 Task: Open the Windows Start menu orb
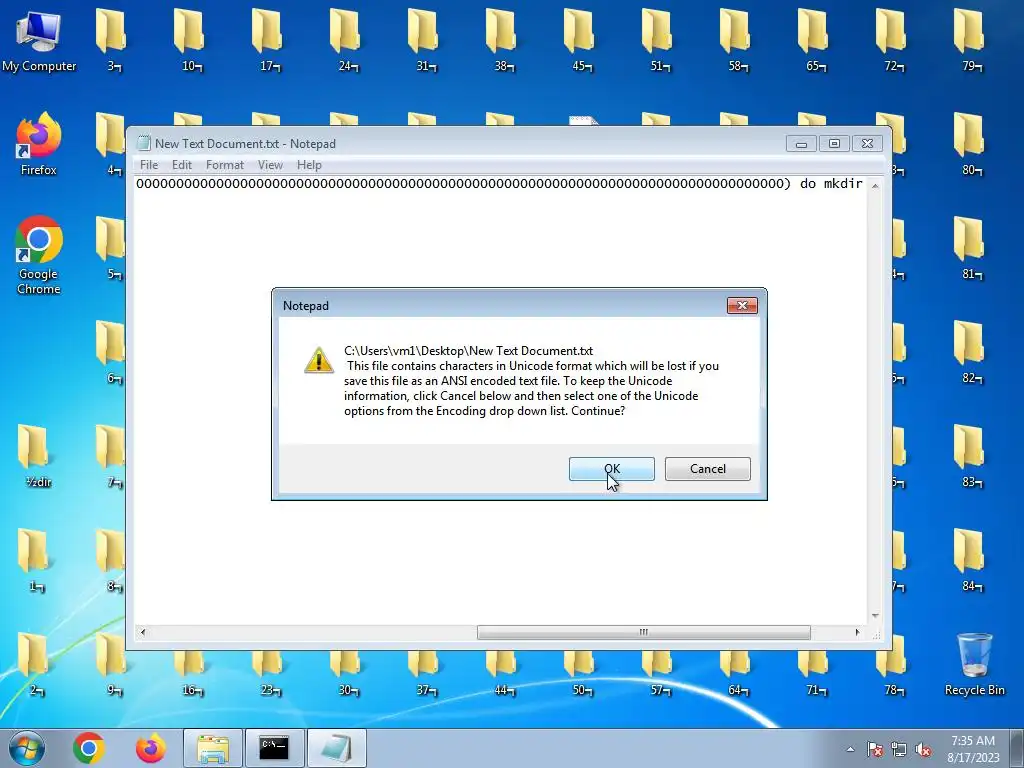(27, 748)
